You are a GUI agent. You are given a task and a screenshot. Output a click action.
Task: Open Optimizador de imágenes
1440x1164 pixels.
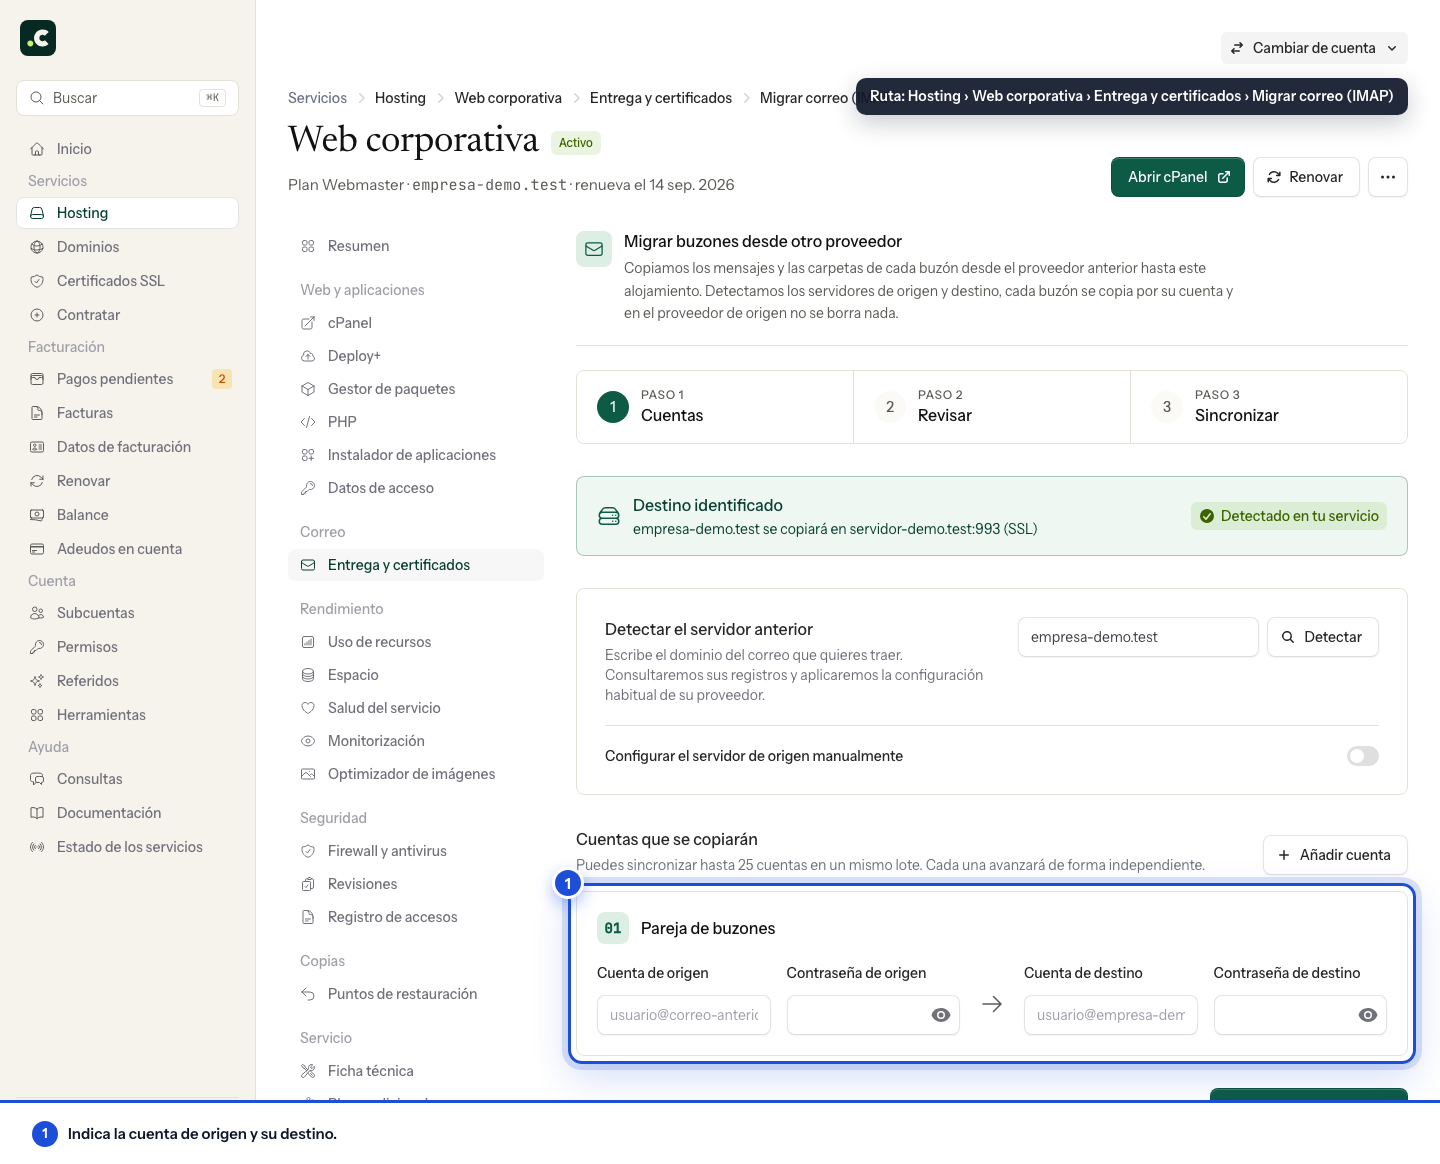point(416,774)
